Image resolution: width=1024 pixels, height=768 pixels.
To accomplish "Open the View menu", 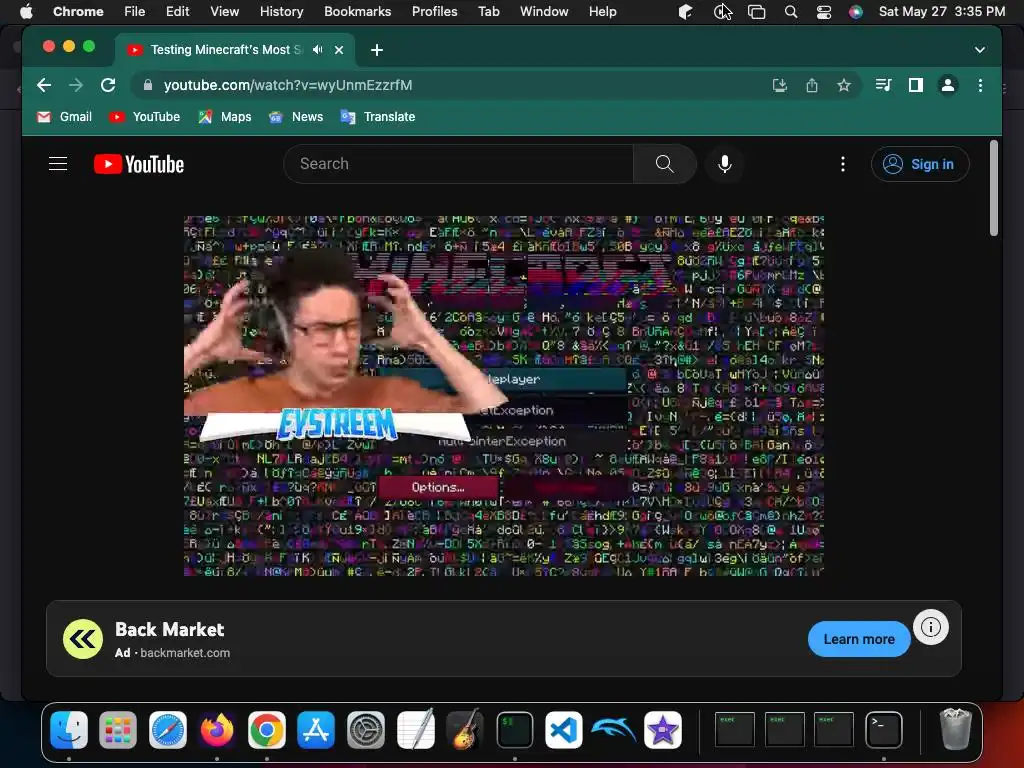I will (x=224, y=12).
